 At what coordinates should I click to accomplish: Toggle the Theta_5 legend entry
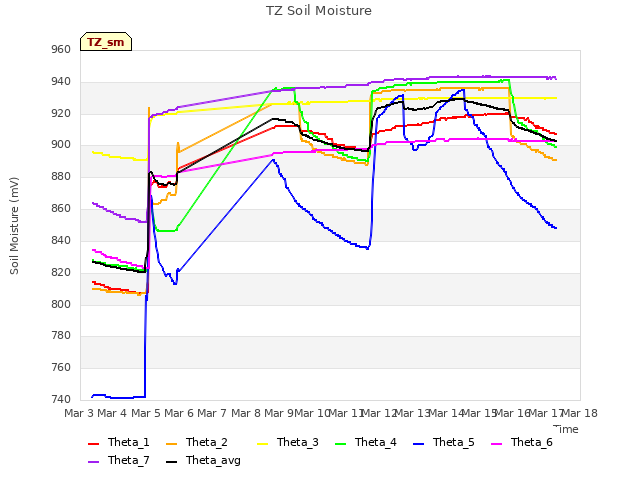pos(444,442)
